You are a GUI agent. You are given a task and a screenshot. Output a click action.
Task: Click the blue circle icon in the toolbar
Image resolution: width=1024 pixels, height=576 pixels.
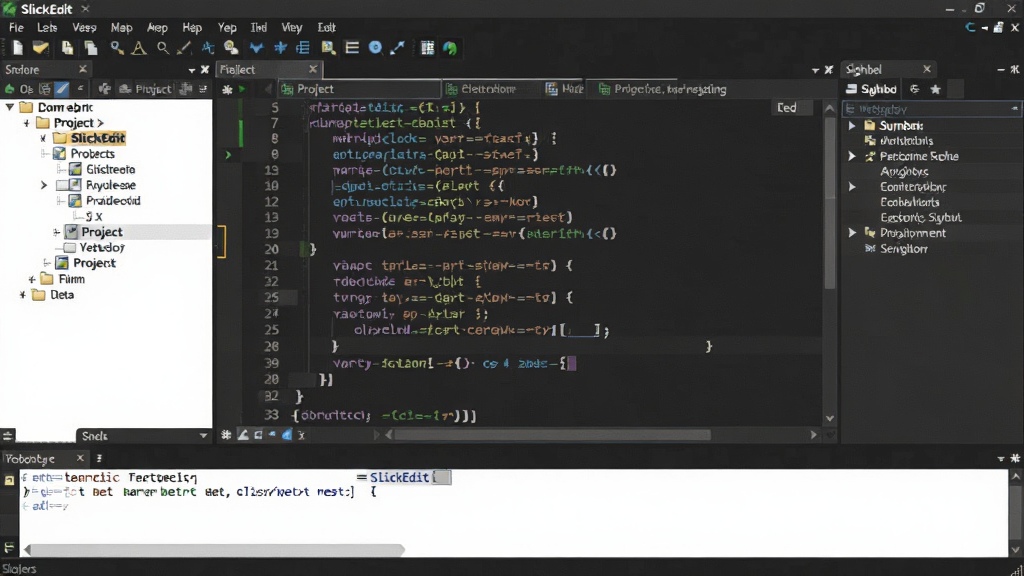coord(375,48)
